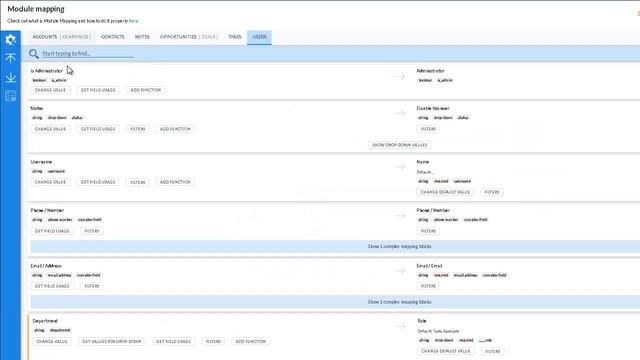Click Add Function for Is Administrator
The image size is (640, 360).
pyautogui.click(x=146, y=90)
